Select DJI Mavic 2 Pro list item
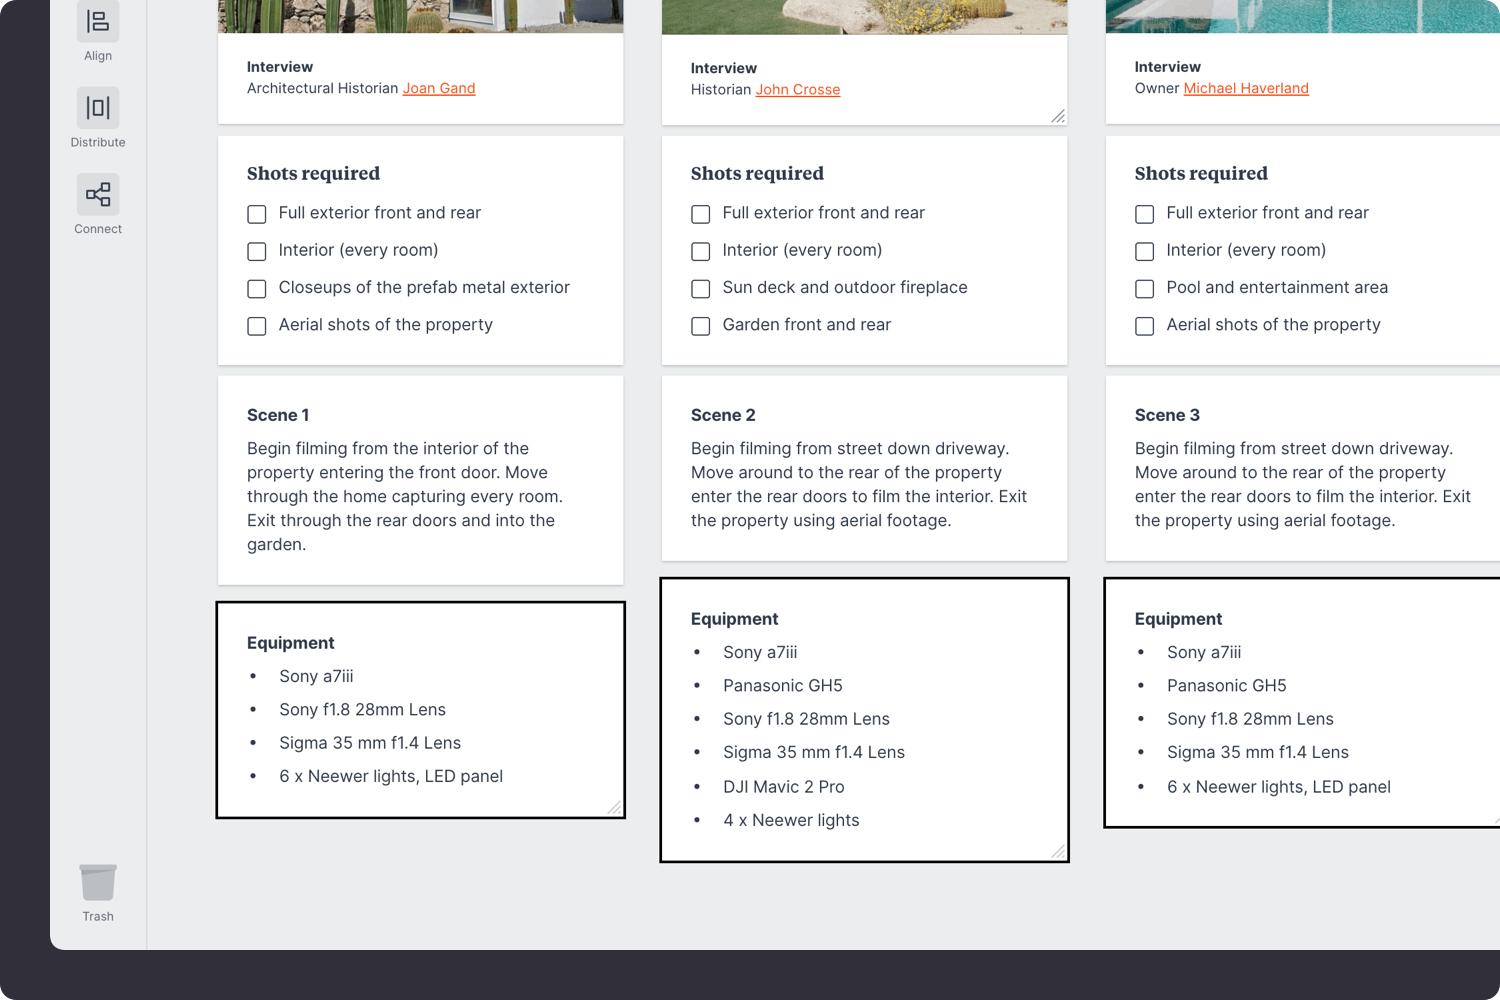 click(x=783, y=787)
